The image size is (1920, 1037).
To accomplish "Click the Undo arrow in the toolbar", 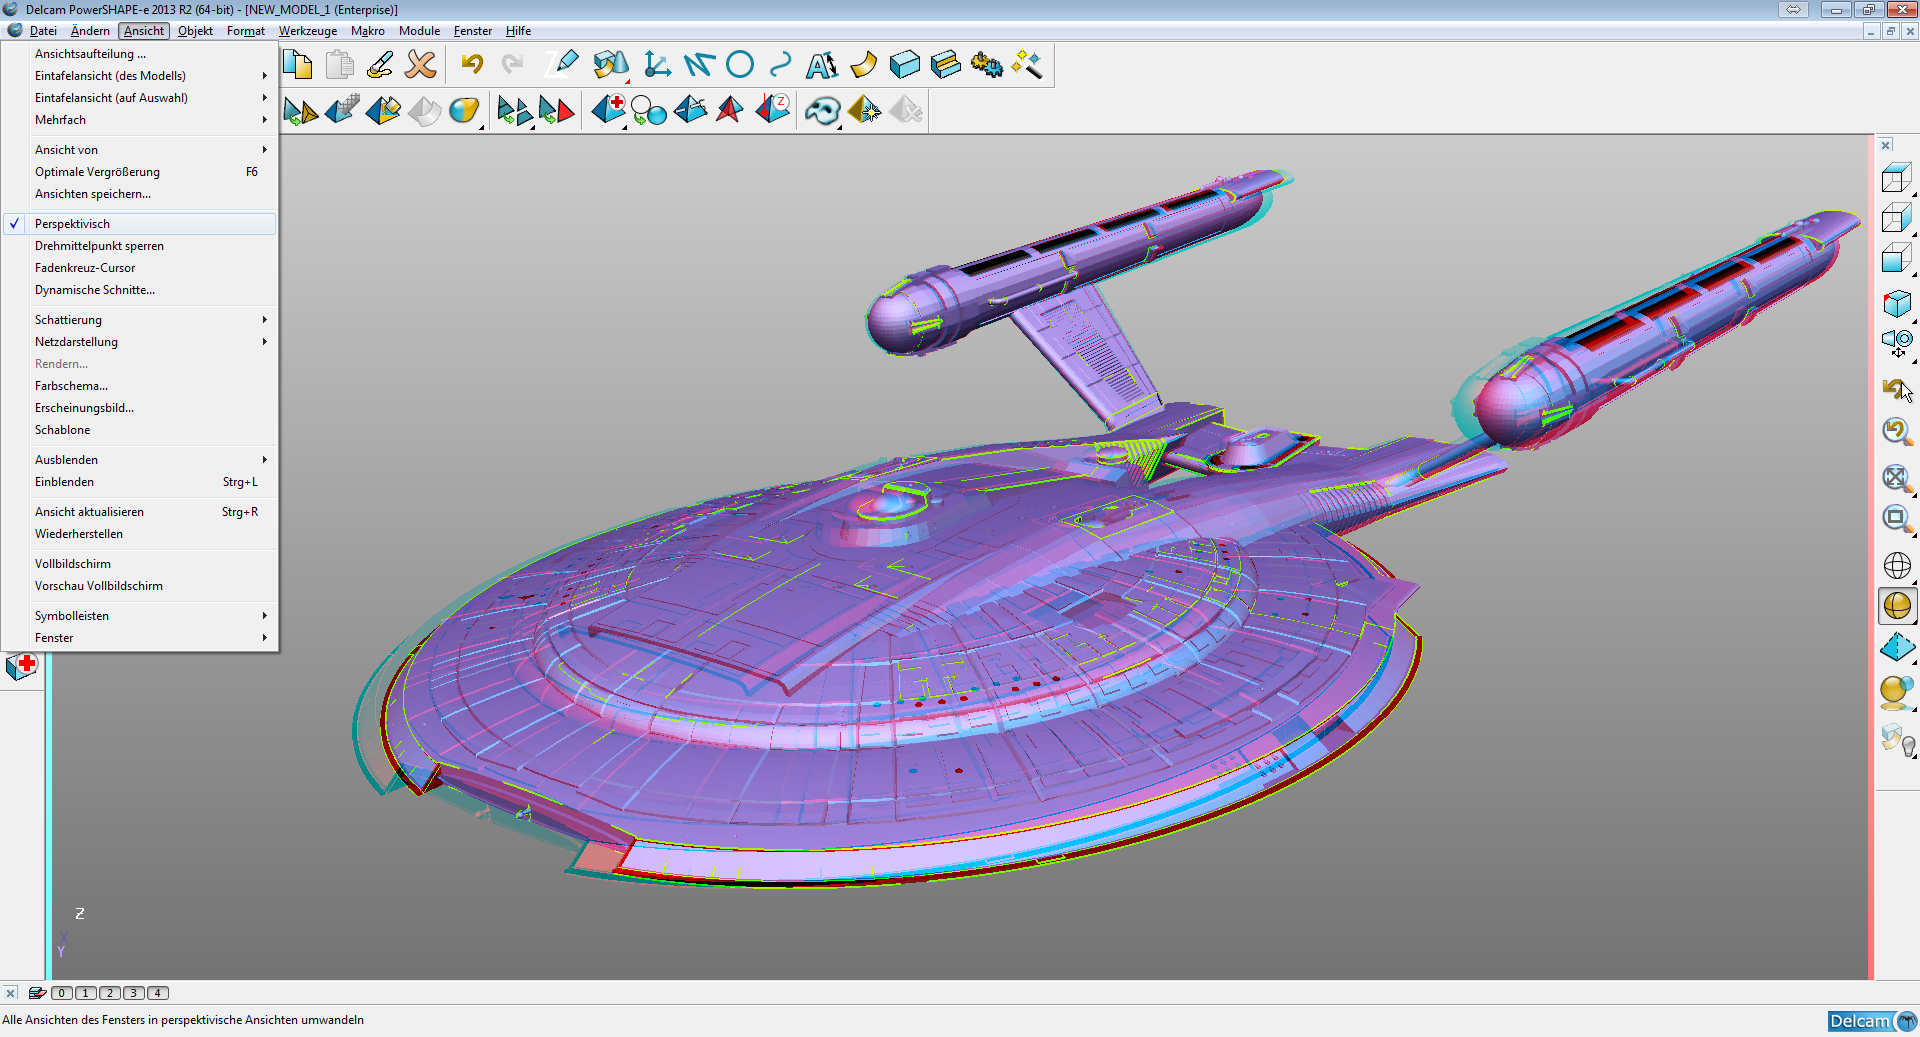I will point(472,65).
